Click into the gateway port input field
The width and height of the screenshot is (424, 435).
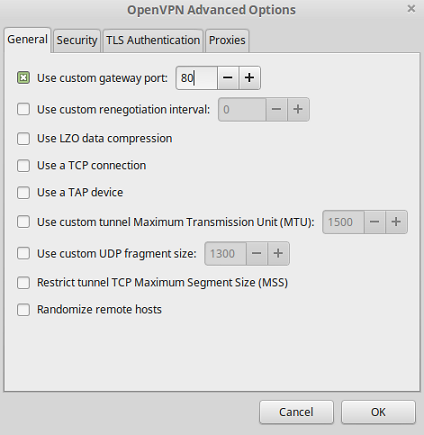[x=197, y=78]
